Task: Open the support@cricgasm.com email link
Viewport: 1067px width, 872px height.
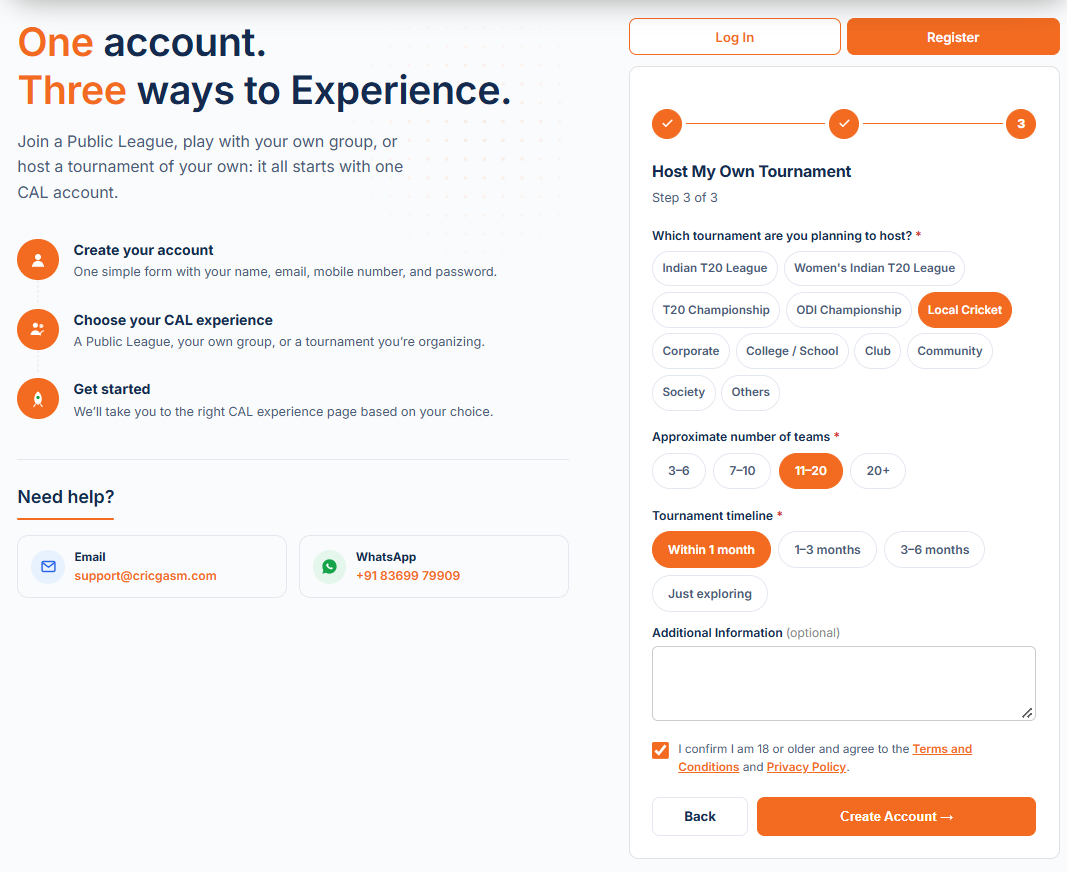Action: (x=145, y=576)
